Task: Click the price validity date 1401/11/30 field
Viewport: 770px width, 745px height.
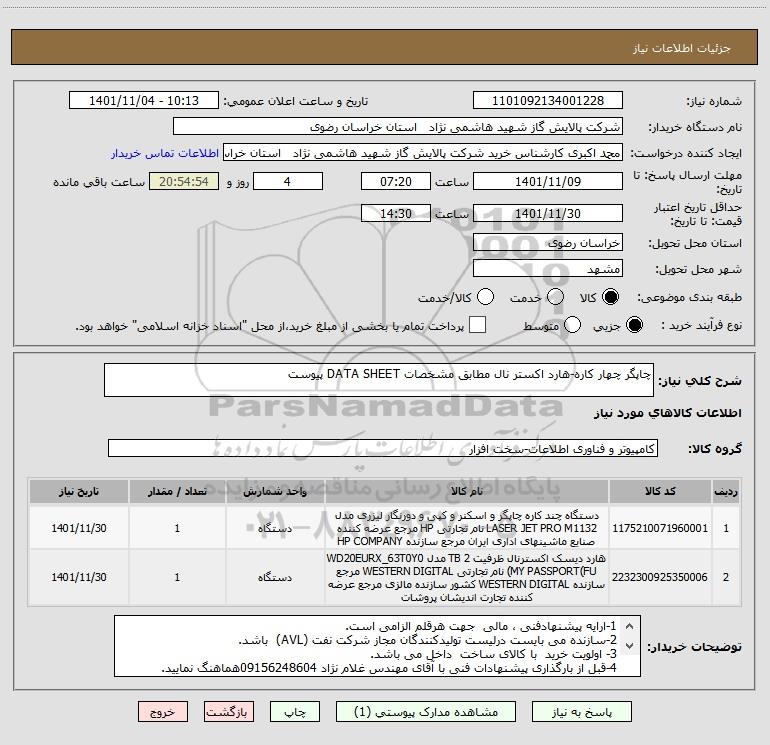Action: (548, 213)
